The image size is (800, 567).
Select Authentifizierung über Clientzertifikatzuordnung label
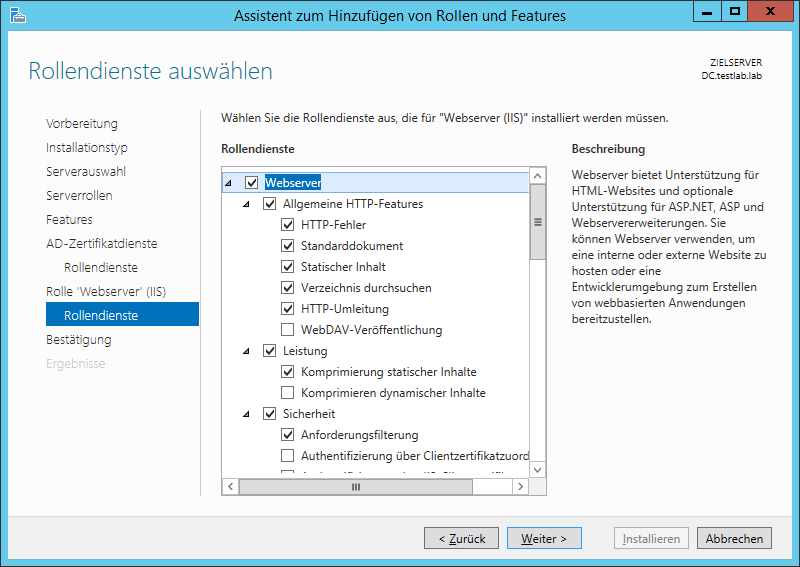415,455
